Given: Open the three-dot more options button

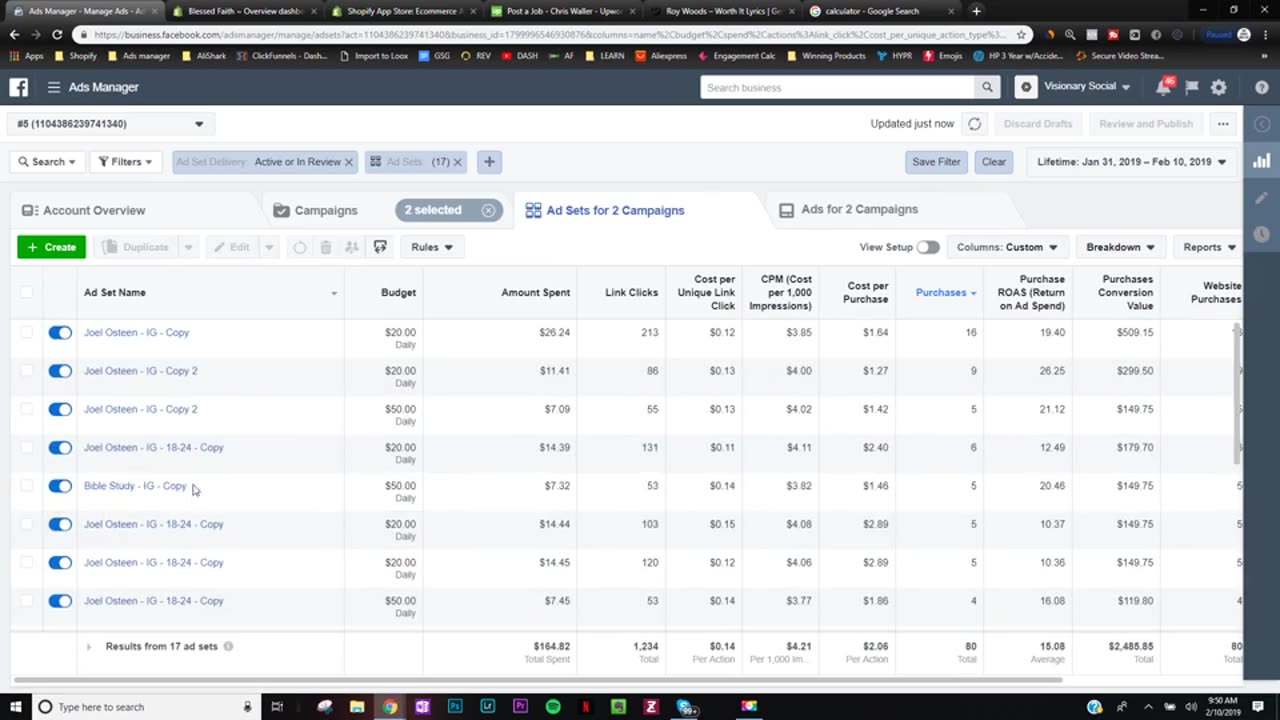Looking at the screenshot, I should 1223,124.
